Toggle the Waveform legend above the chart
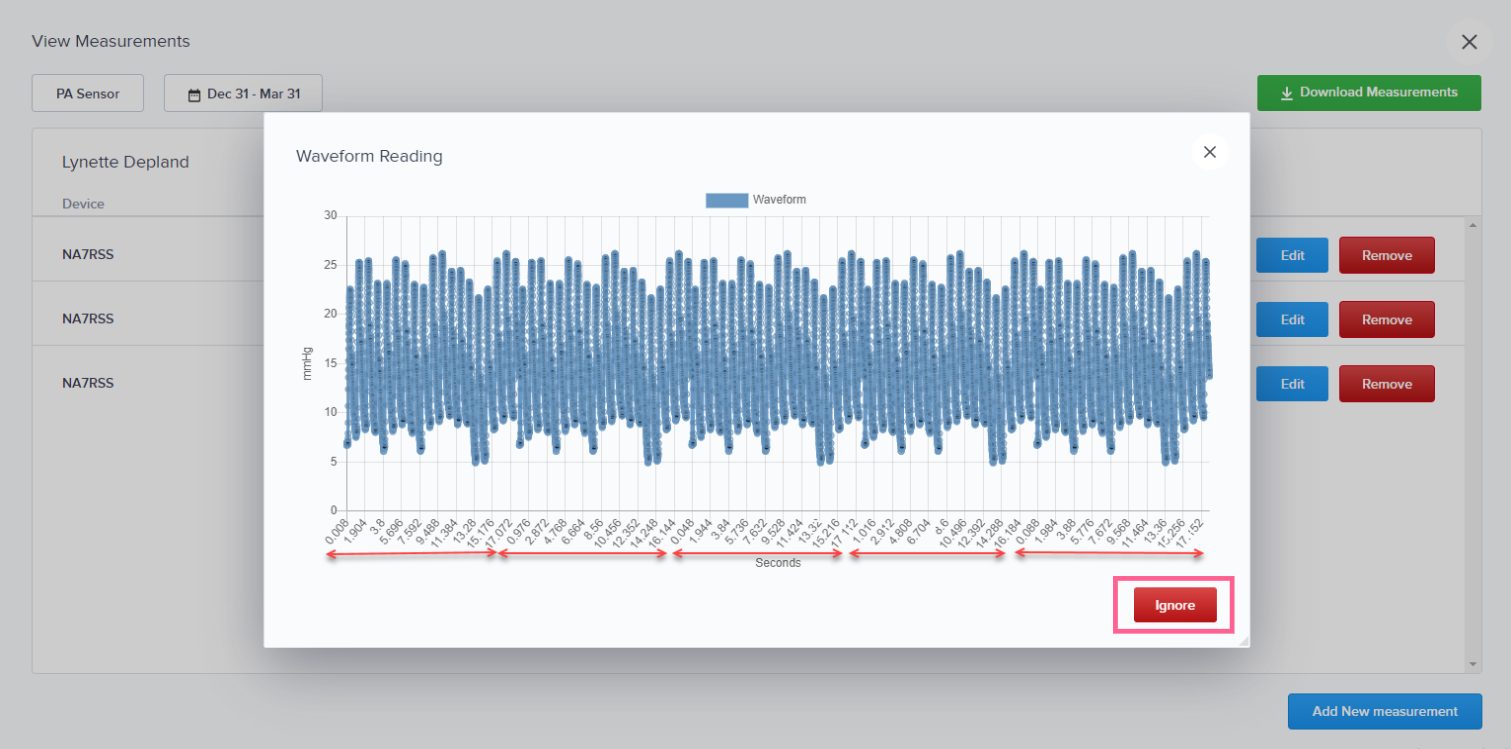Screen dimensions: 1511x749 pos(757,199)
